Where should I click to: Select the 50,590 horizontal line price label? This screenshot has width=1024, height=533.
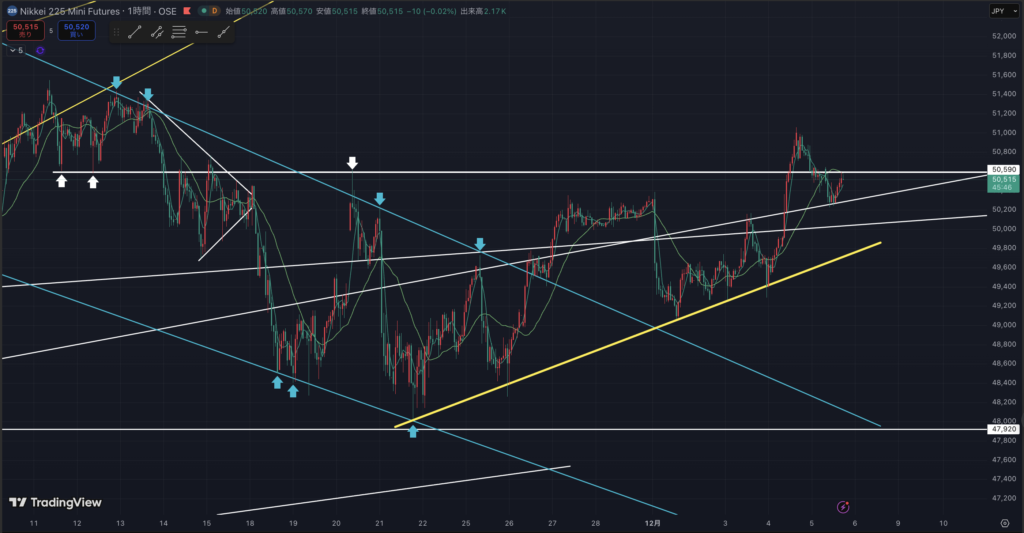[x=1002, y=170]
